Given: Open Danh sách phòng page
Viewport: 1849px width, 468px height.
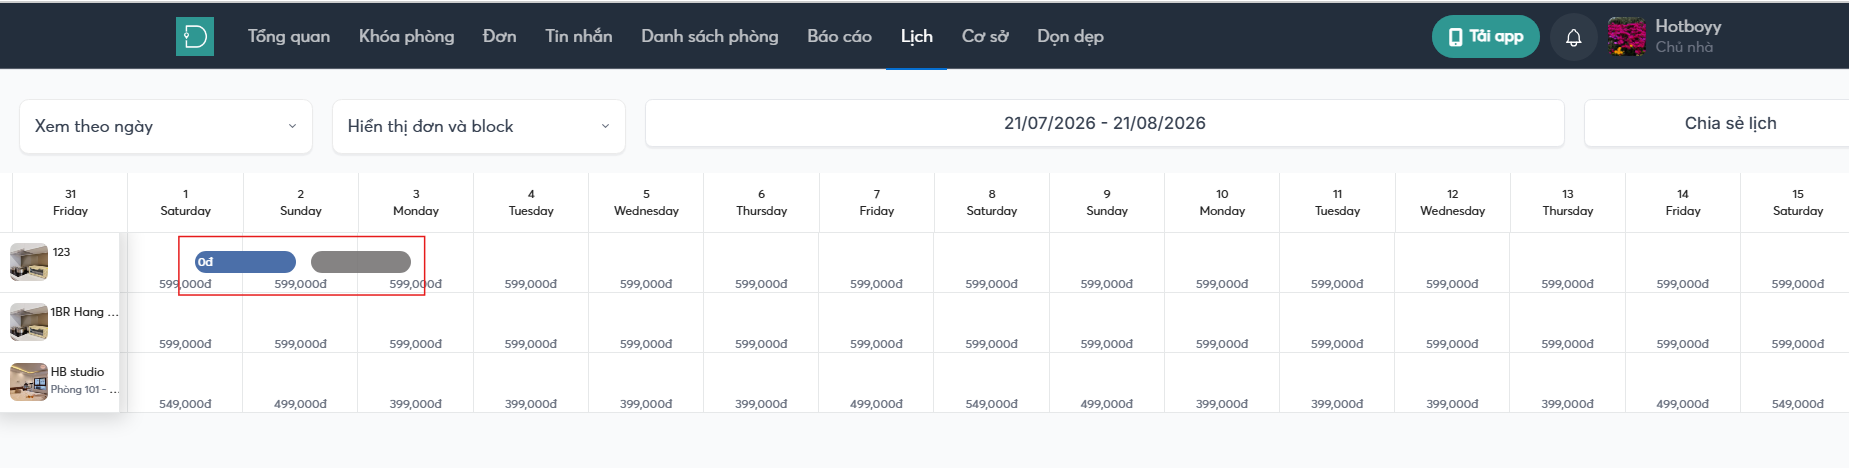Looking at the screenshot, I should coord(709,36).
